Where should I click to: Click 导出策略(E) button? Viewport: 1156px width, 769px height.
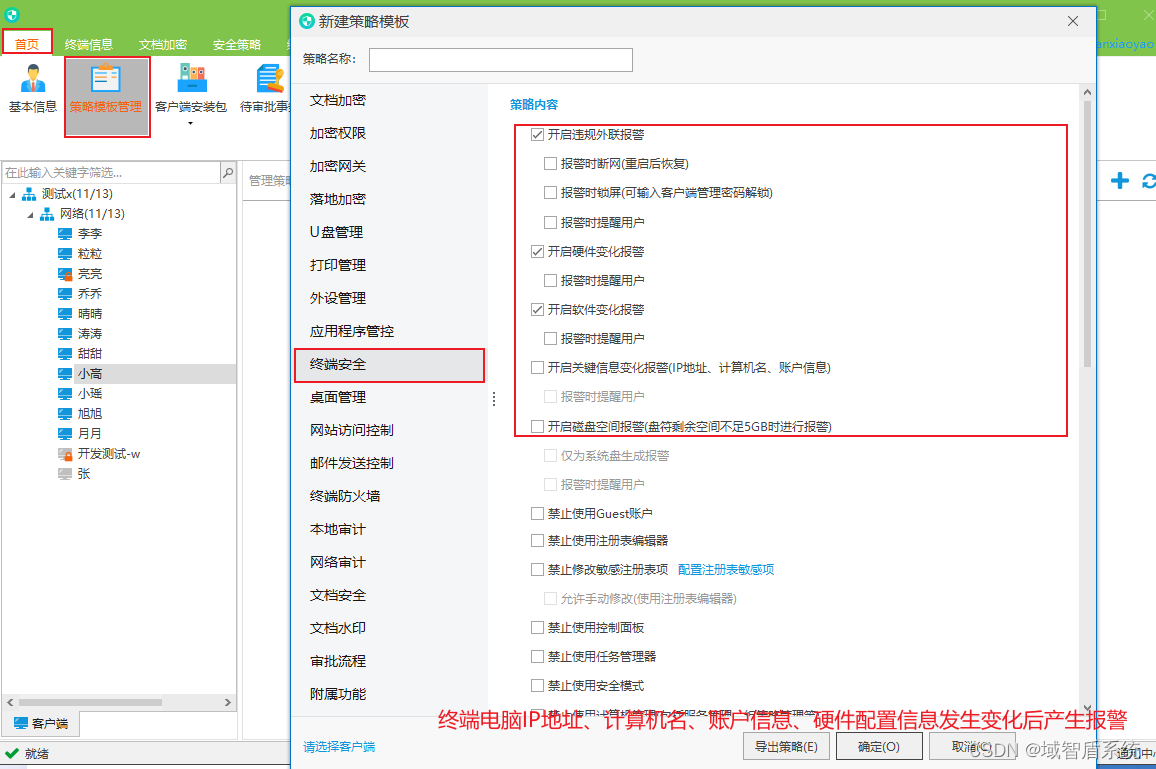tap(786, 746)
